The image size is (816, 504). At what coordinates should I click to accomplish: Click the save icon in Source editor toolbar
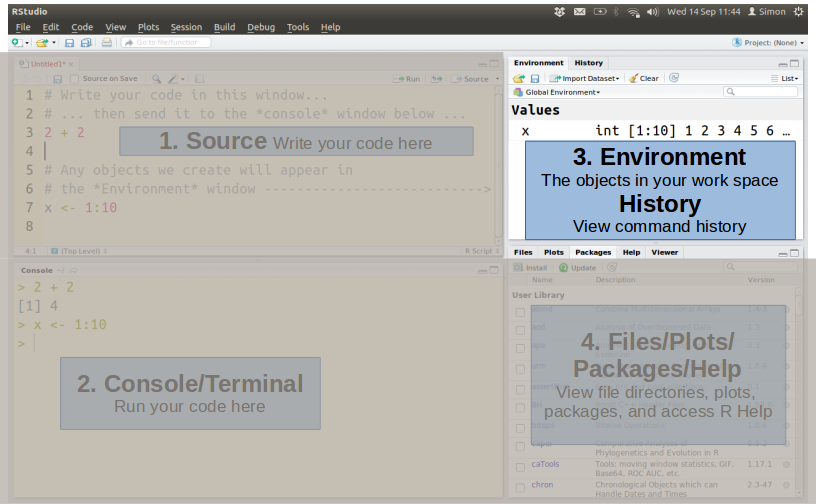coord(58,79)
